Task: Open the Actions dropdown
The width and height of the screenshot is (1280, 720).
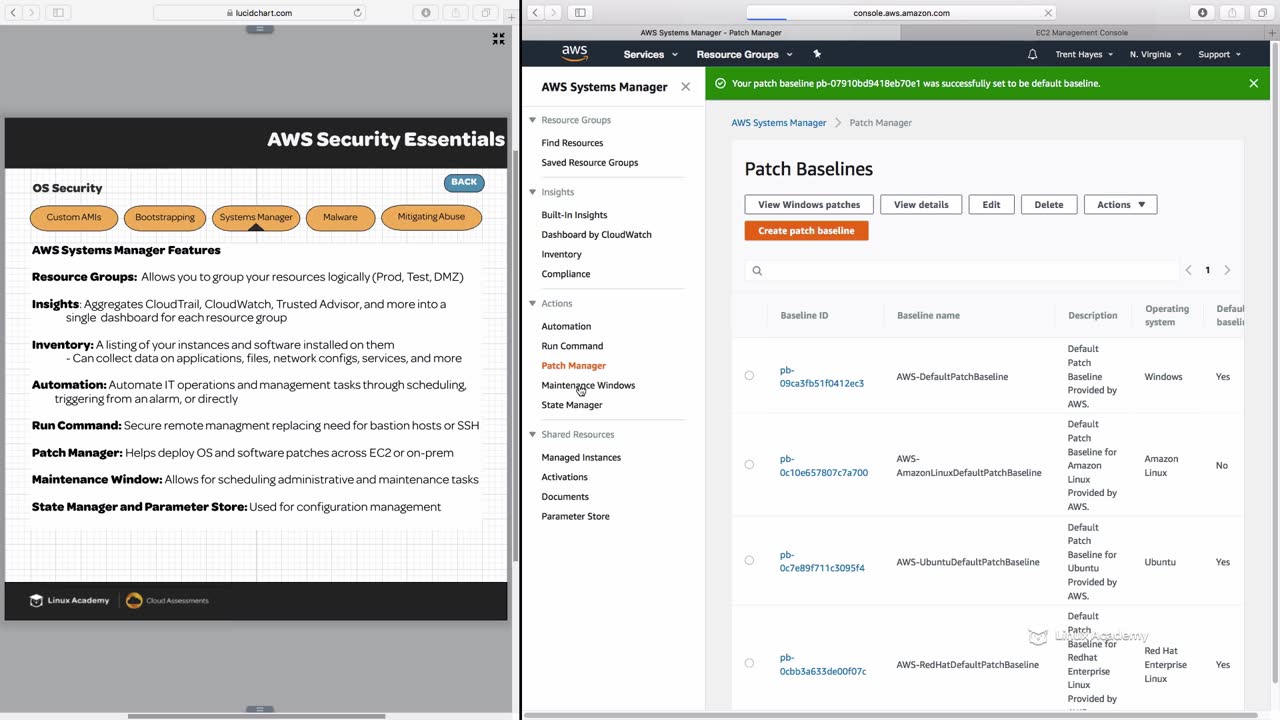Action: pos(1120,204)
